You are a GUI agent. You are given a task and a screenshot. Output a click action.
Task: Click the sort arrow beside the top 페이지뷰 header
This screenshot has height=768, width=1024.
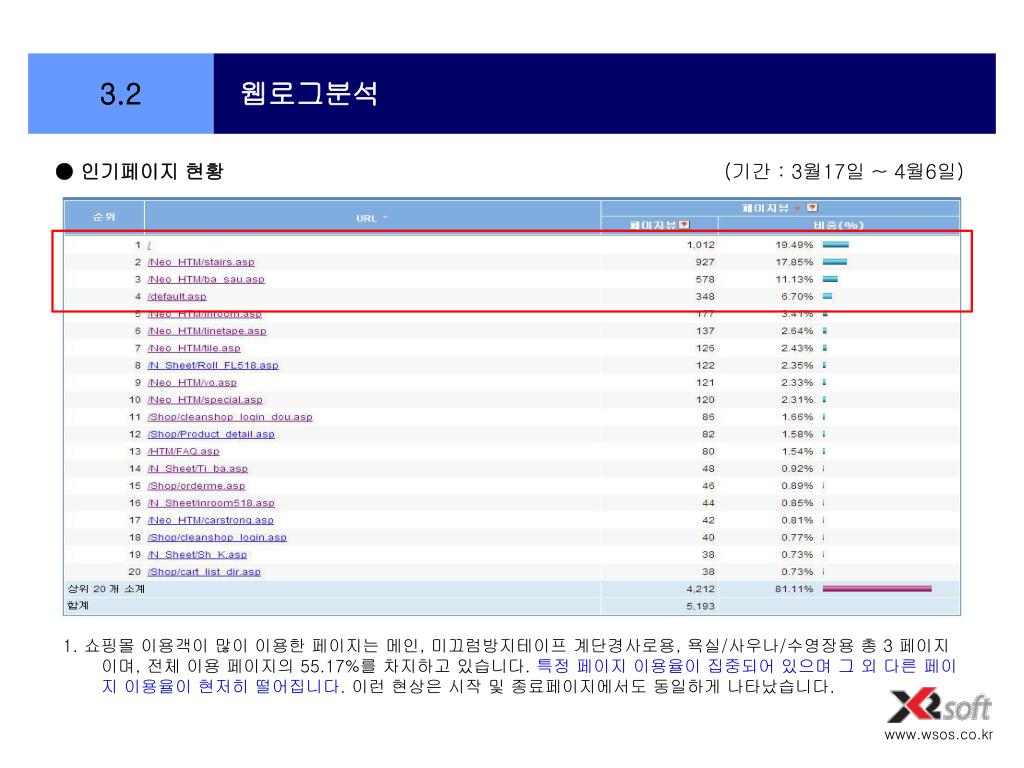[x=798, y=208]
